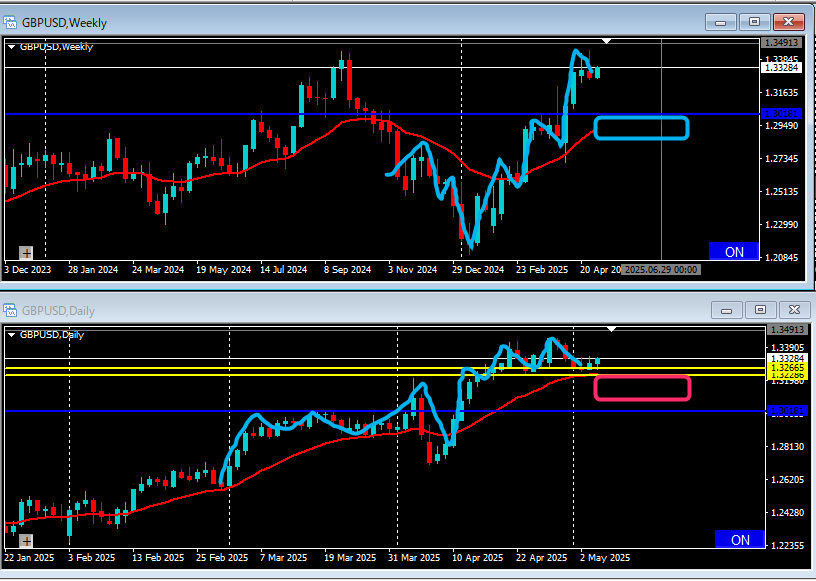Click the 1.22355 price on the Daily scale
This screenshot has height=581, width=816.
pos(787,545)
